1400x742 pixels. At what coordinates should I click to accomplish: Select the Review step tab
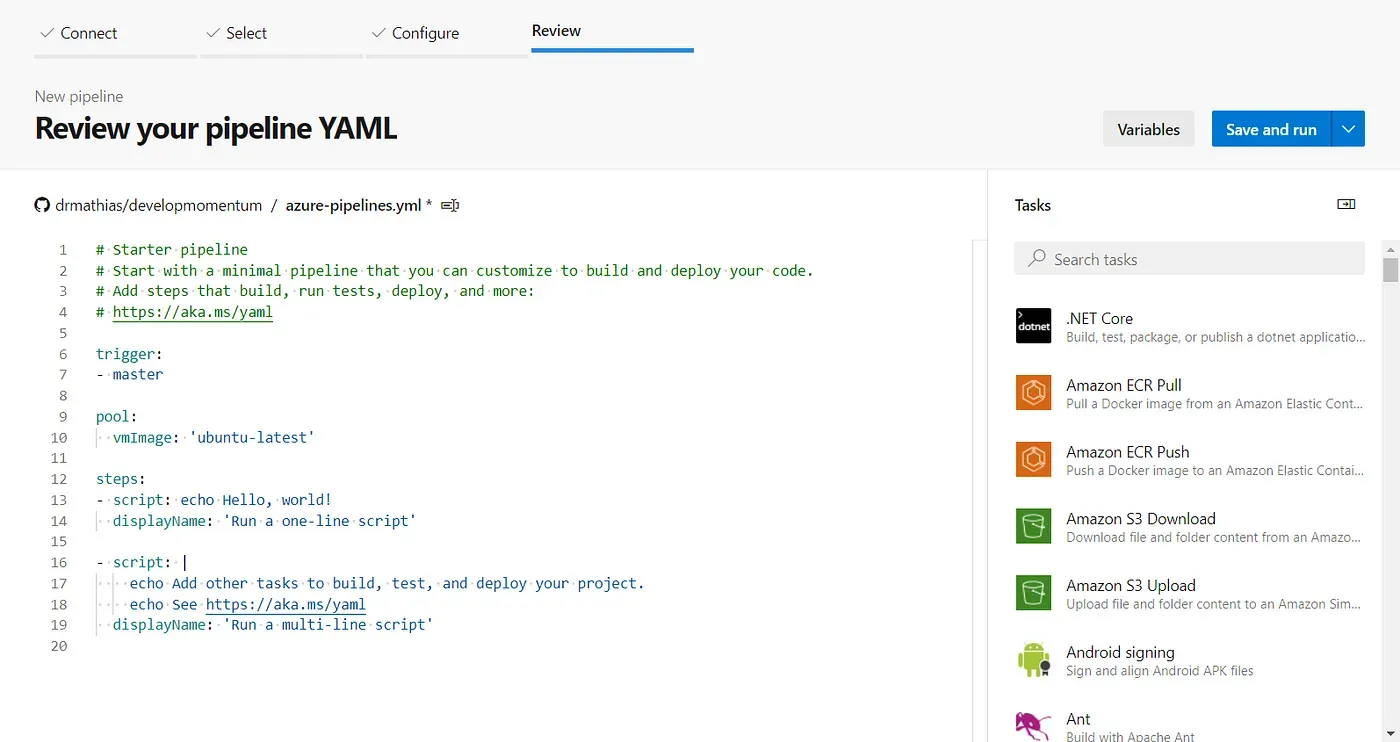click(612, 32)
